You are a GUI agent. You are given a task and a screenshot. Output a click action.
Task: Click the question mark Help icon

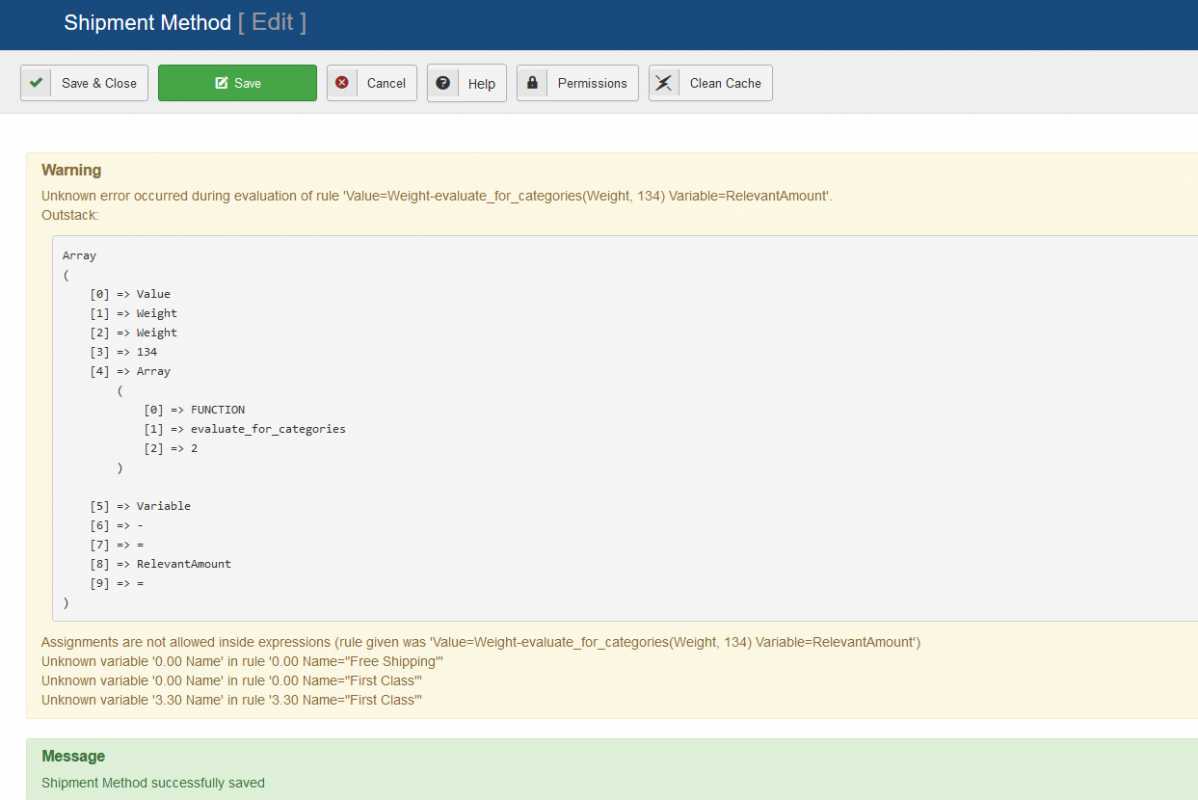coord(443,83)
